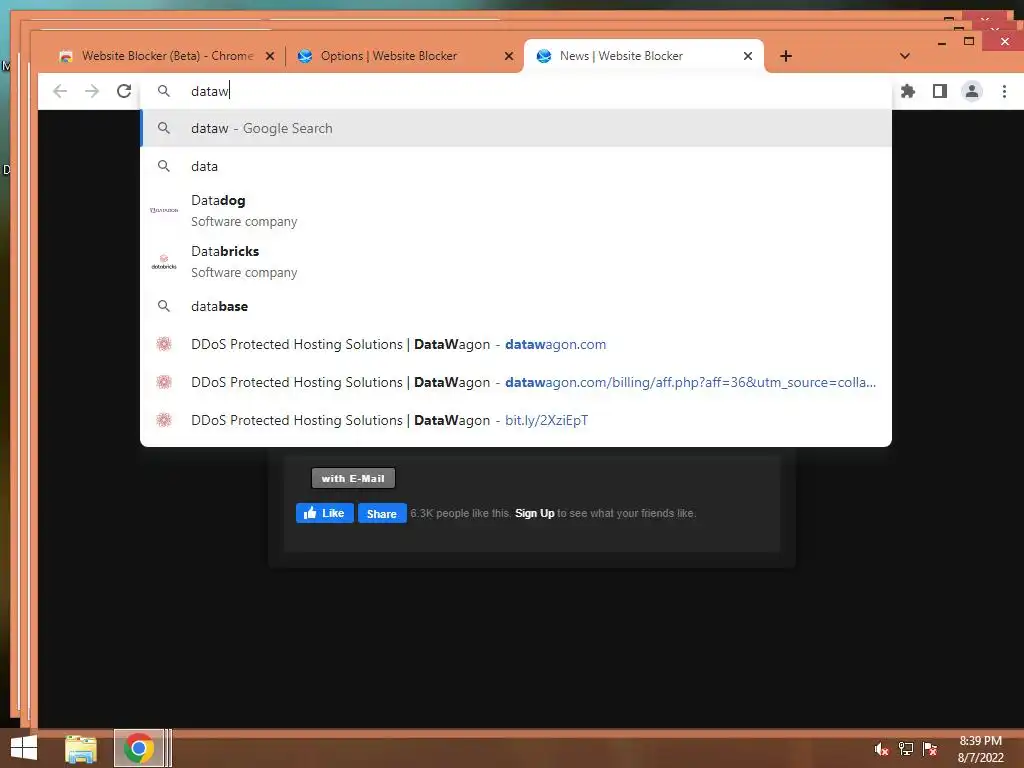Close the Options | Website Blocker tab
Screen dimensions: 1024x768
tap(509, 56)
